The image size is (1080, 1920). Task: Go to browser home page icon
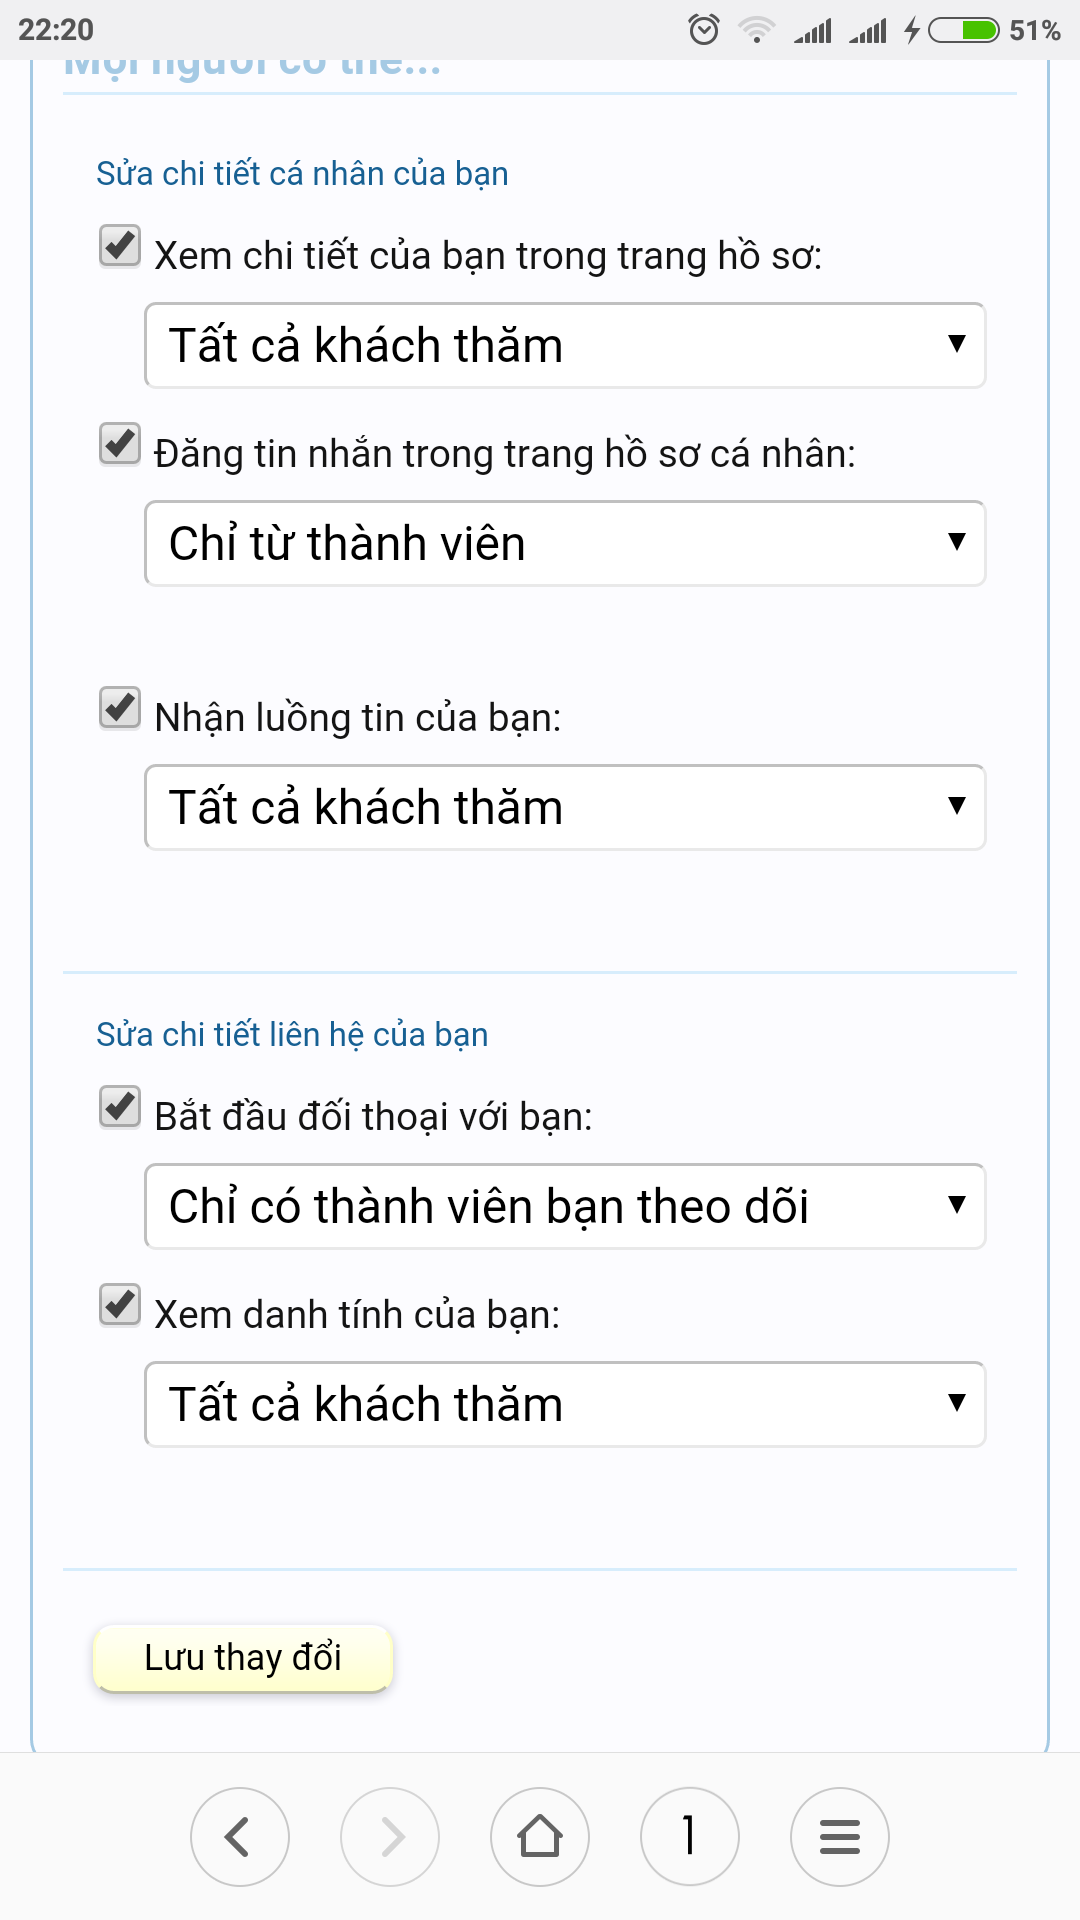coord(540,1837)
